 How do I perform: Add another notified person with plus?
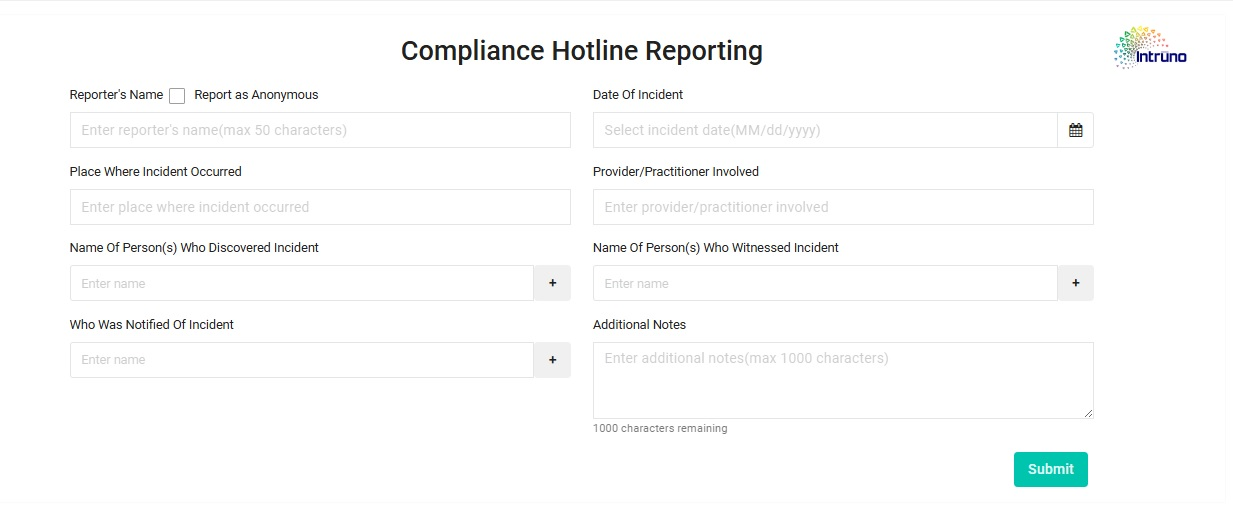[552, 360]
